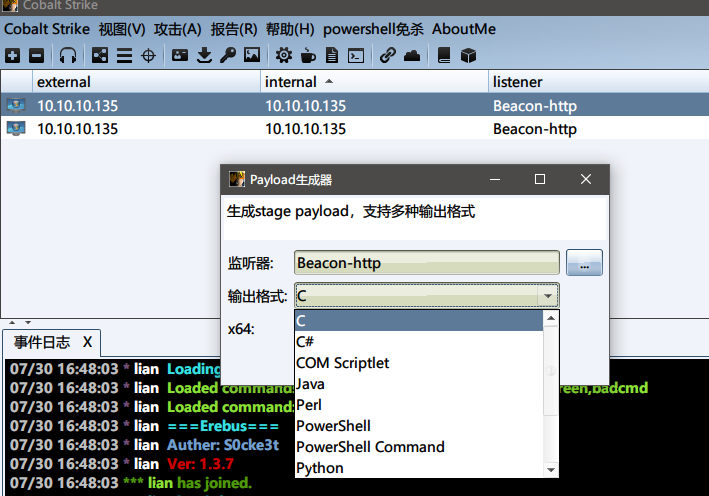Click the listener browse ... button
The width and height of the screenshot is (709, 496).
coord(584,263)
